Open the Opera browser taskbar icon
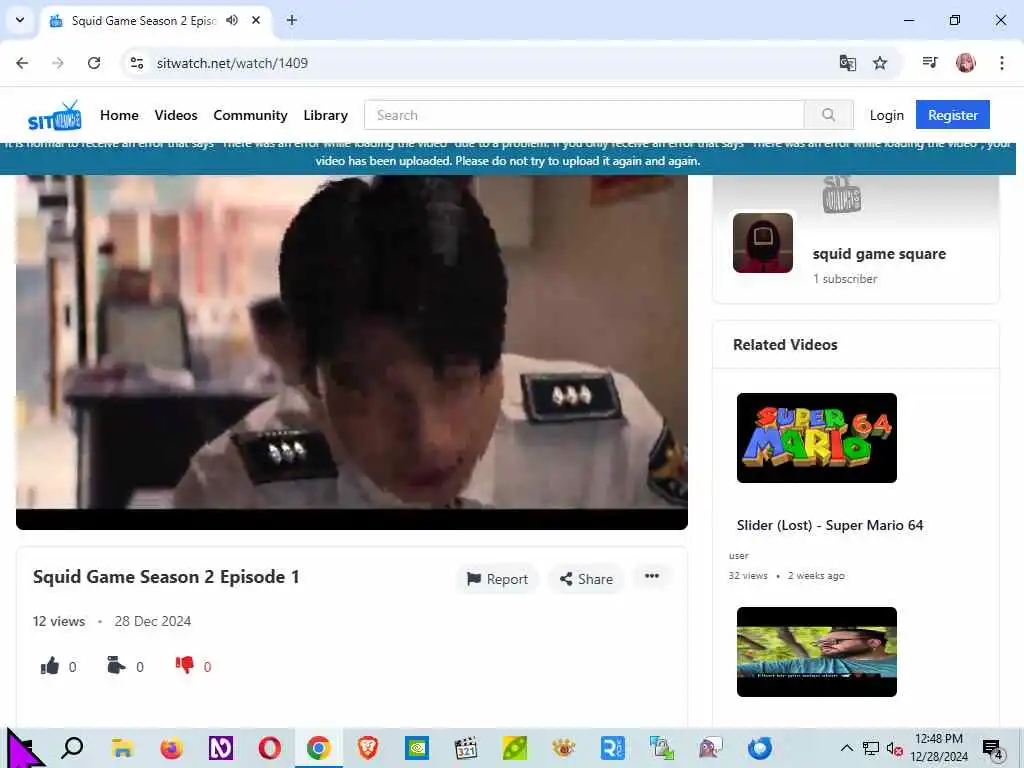This screenshot has width=1024, height=768. point(269,748)
